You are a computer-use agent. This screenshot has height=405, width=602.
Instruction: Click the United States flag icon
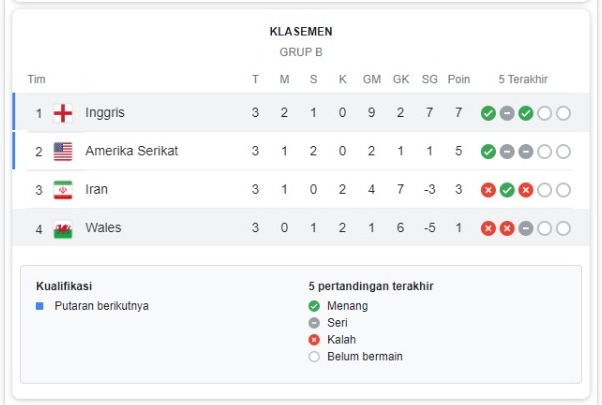coord(63,151)
